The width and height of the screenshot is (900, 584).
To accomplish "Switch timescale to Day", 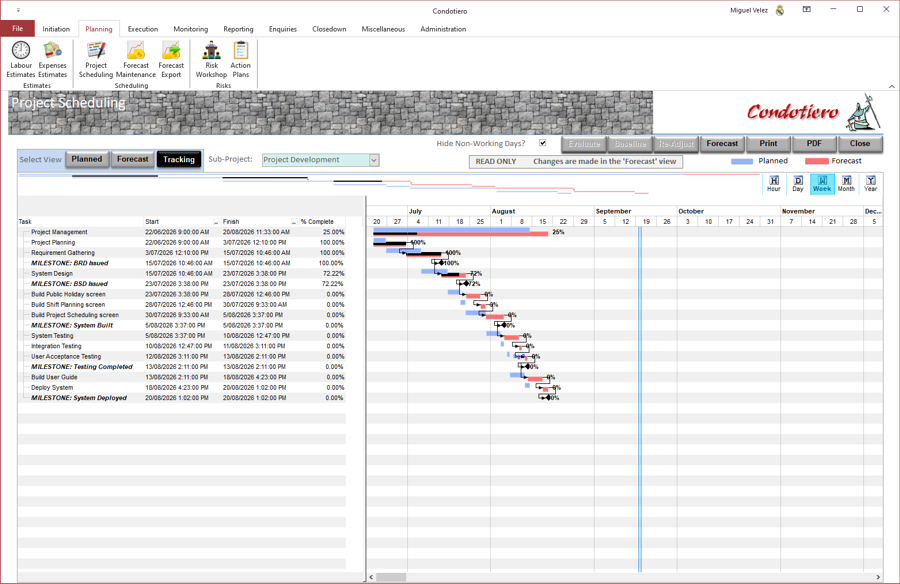I will click(798, 184).
